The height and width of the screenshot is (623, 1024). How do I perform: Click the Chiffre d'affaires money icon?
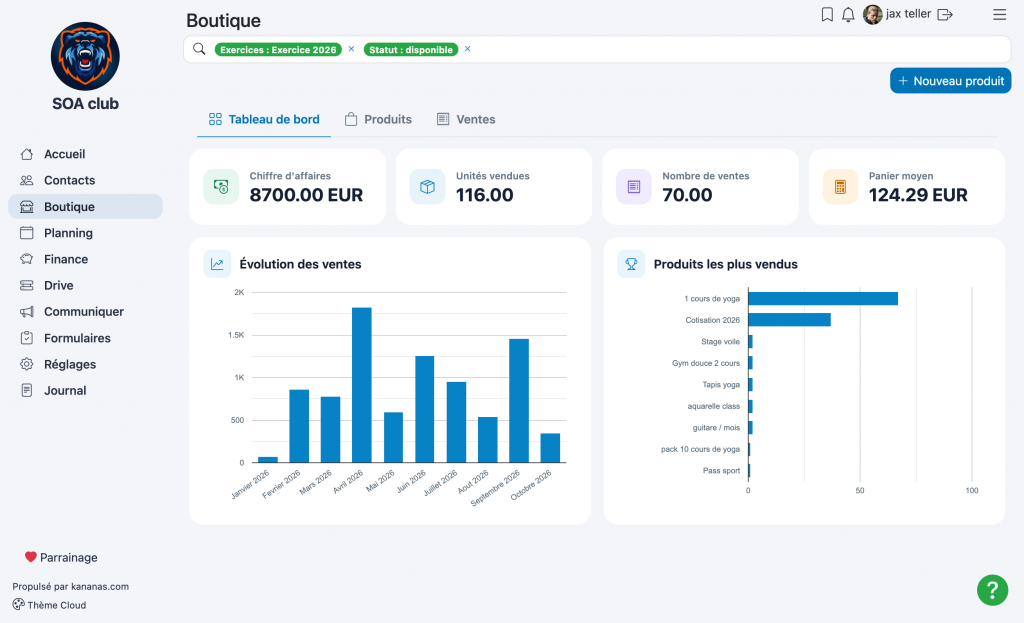(x=221, y=187)
